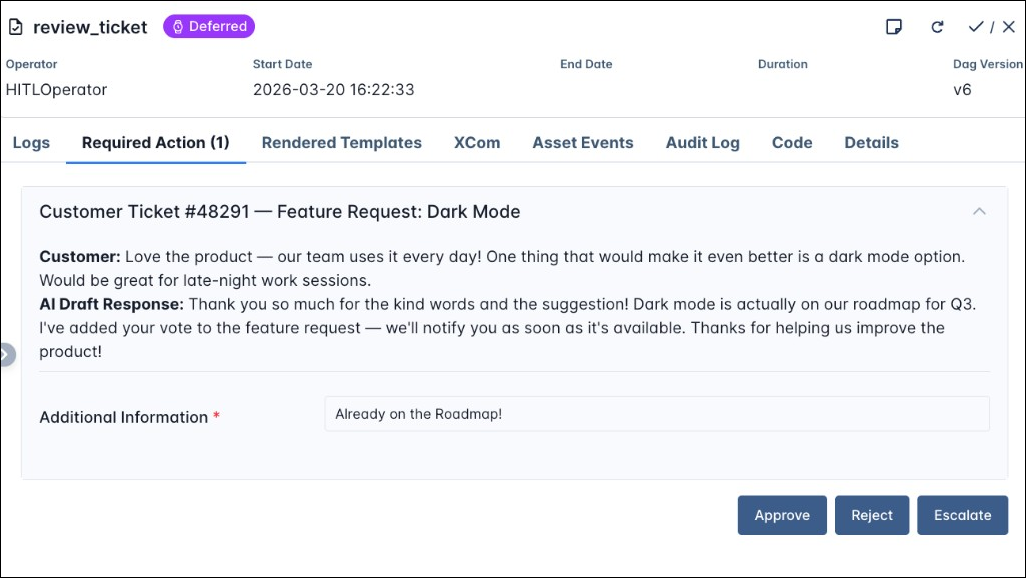Open the Audit Log tab
Image resolution: width=1026 pixels, height=578 pixels.
(702, 142)
